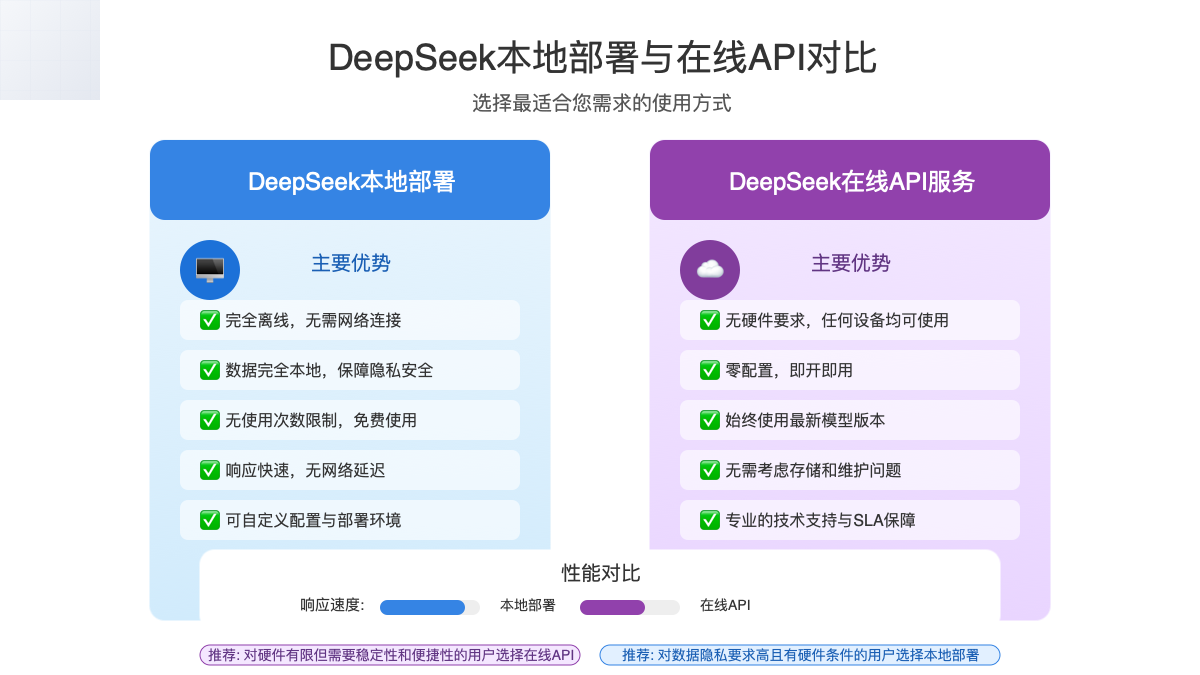Click the text 专业的技术支持与SLA保障
Image resolution: width=1200 pixels, height=675 pixels.
click(820, 520)
